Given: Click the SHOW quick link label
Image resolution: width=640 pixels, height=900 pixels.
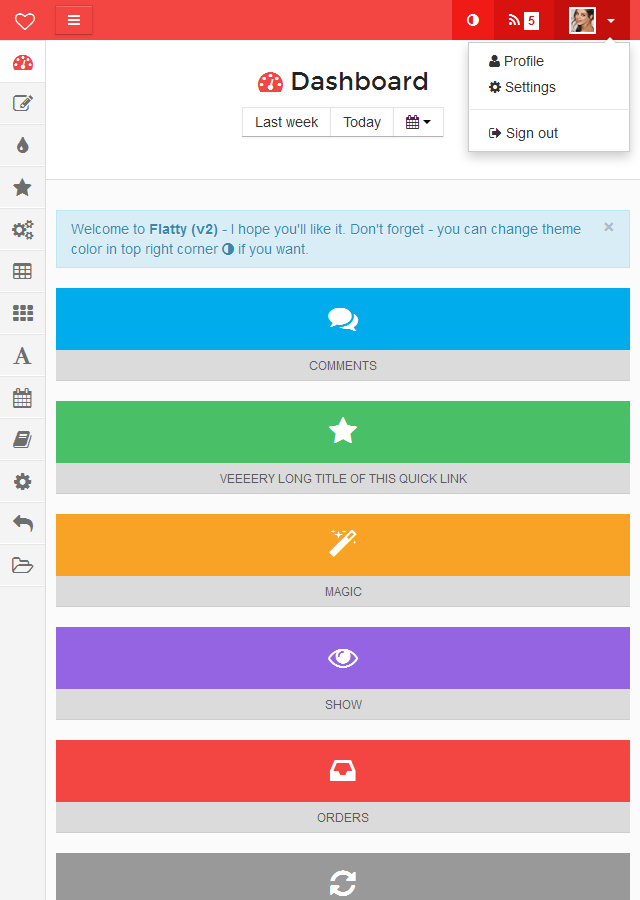Looking at the screenshot, I should [x=343, y=705].
